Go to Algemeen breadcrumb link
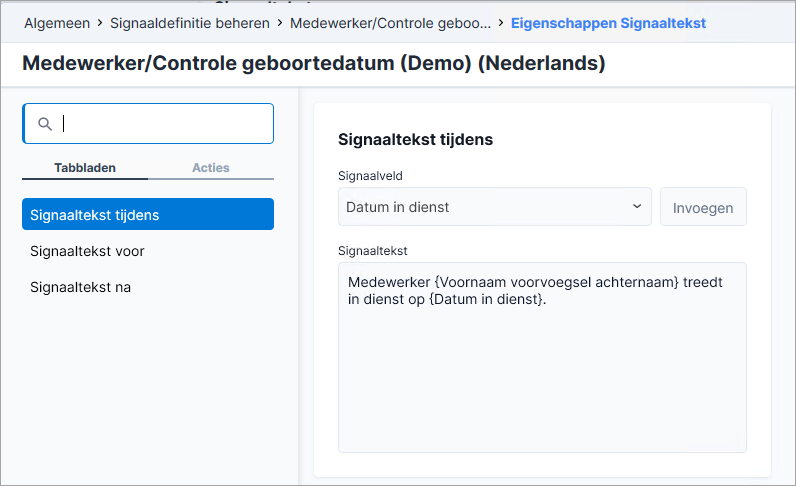 click(x=57, y=23)
